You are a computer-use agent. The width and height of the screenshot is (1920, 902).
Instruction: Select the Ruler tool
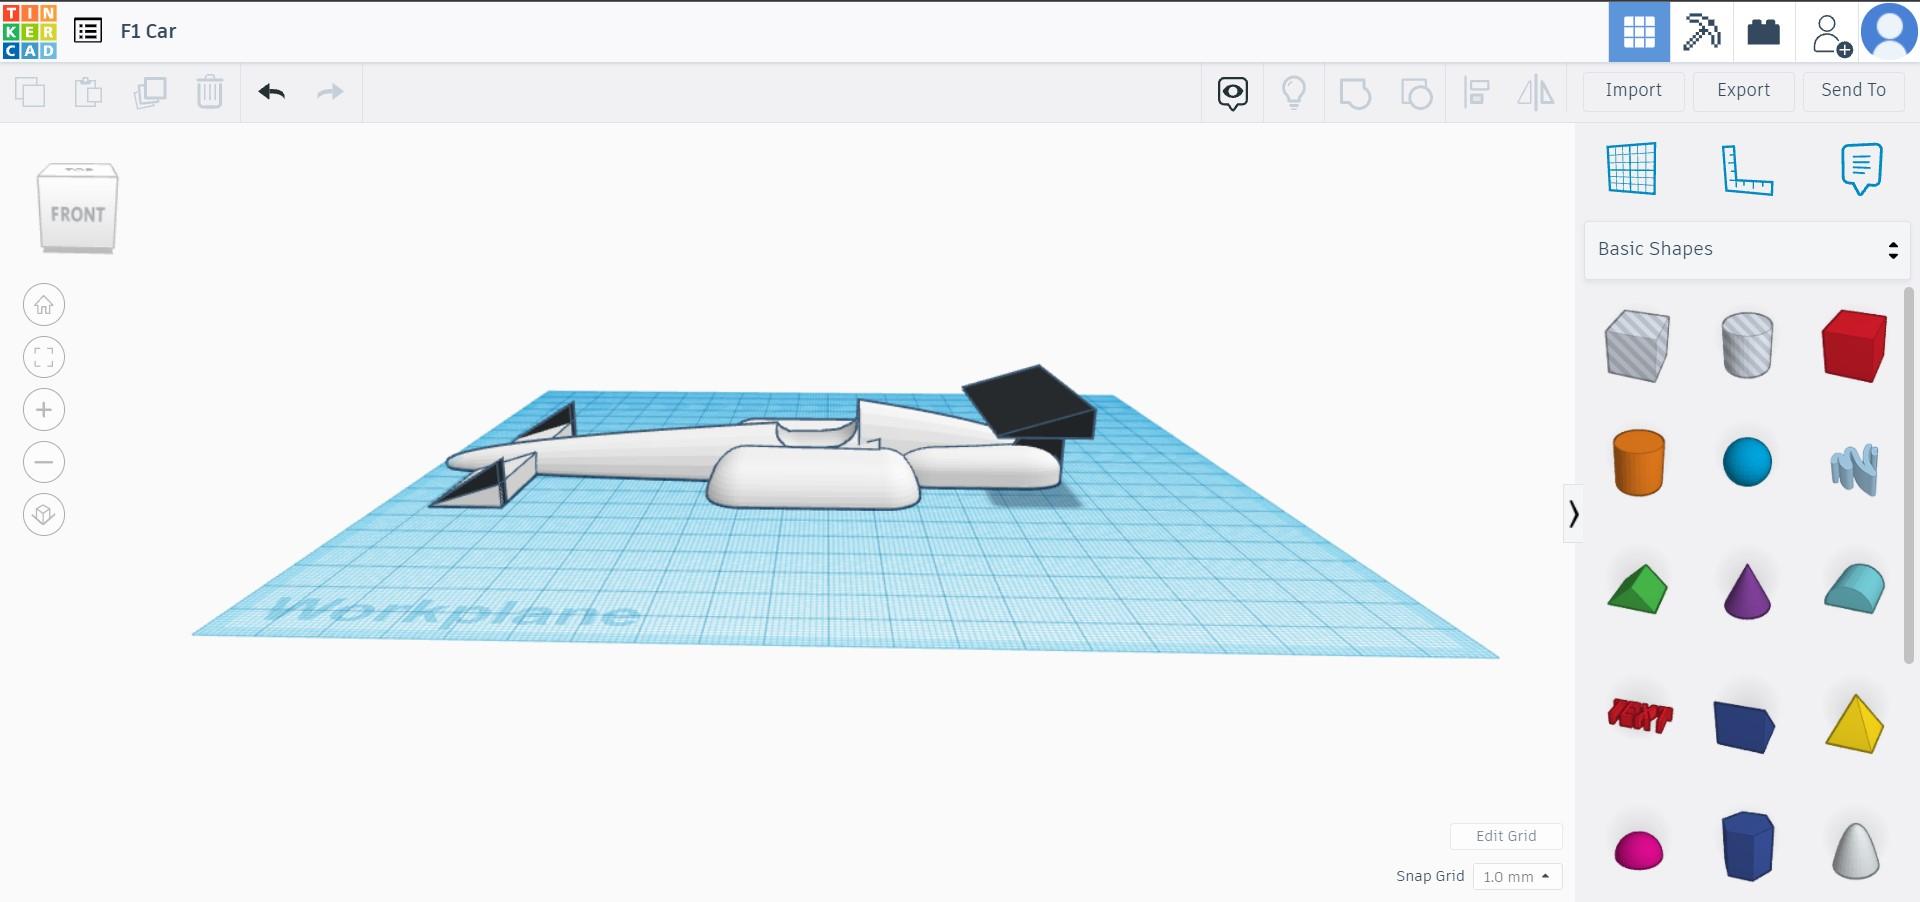coord(1747,169)
